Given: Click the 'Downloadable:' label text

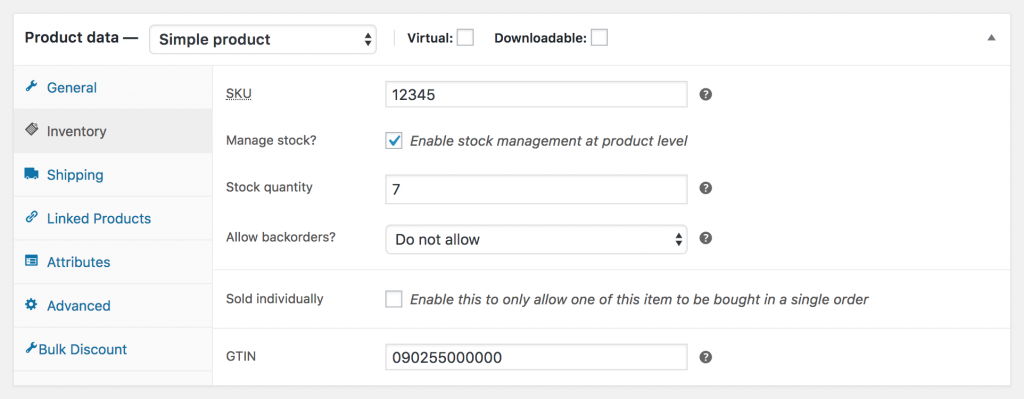Looking at the screenshot, I should (541, 38).
